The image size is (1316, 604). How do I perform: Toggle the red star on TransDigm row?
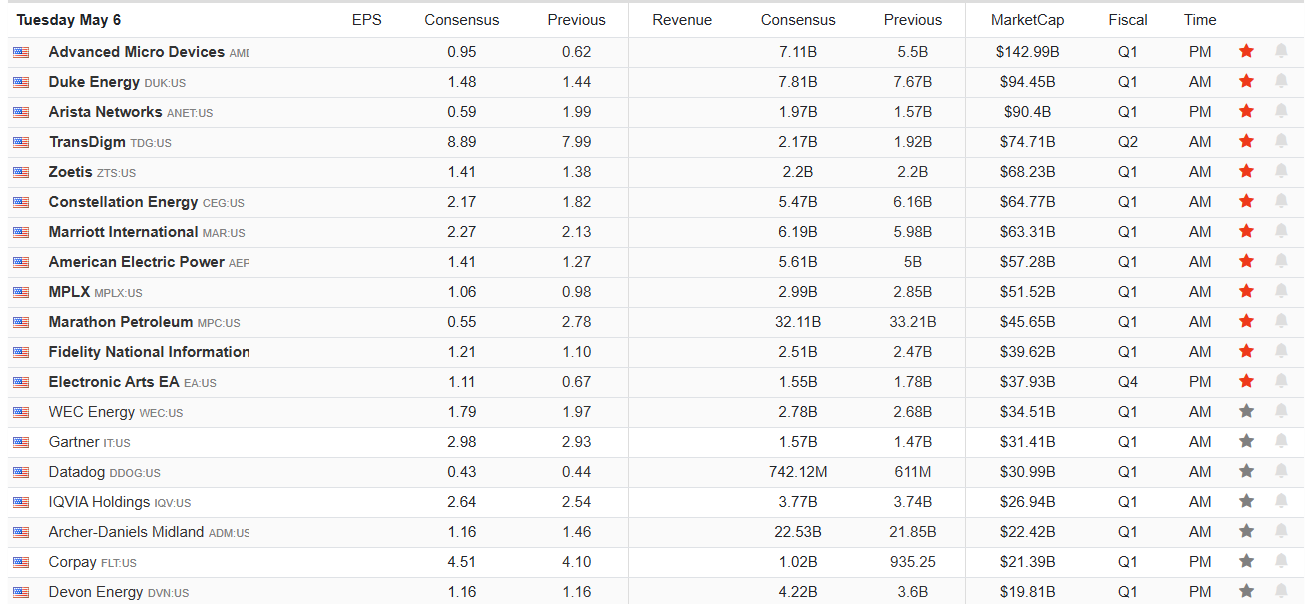click(1246, 141)
